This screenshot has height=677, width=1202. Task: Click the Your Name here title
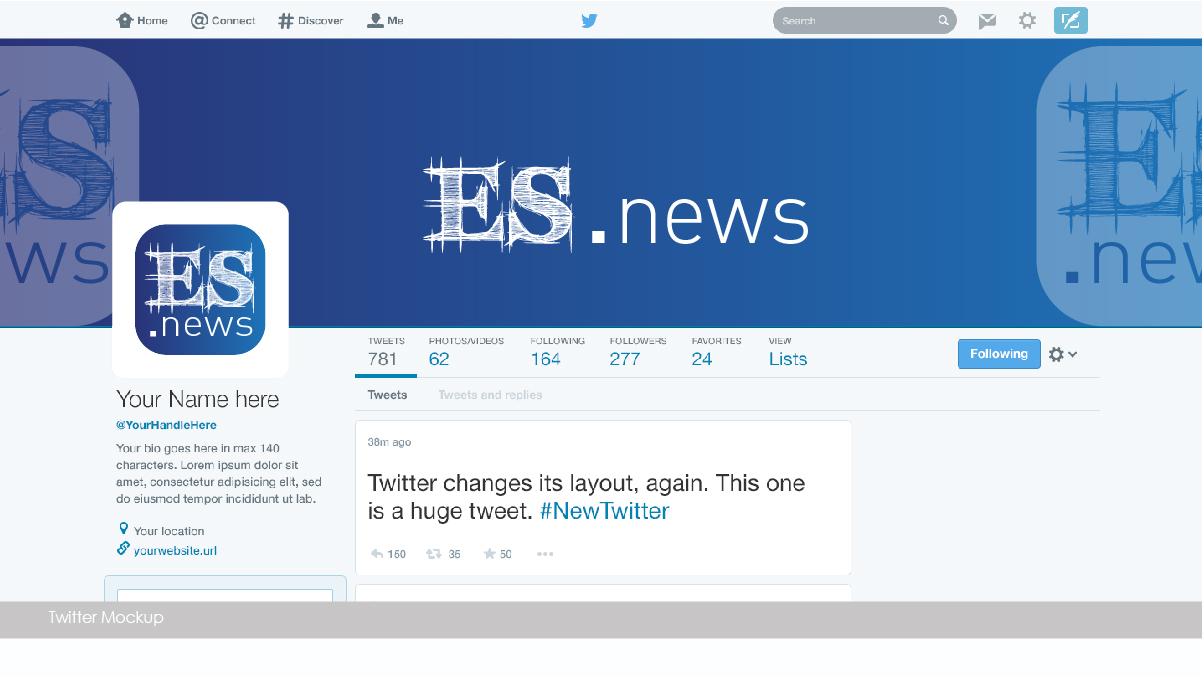[198, 399]
